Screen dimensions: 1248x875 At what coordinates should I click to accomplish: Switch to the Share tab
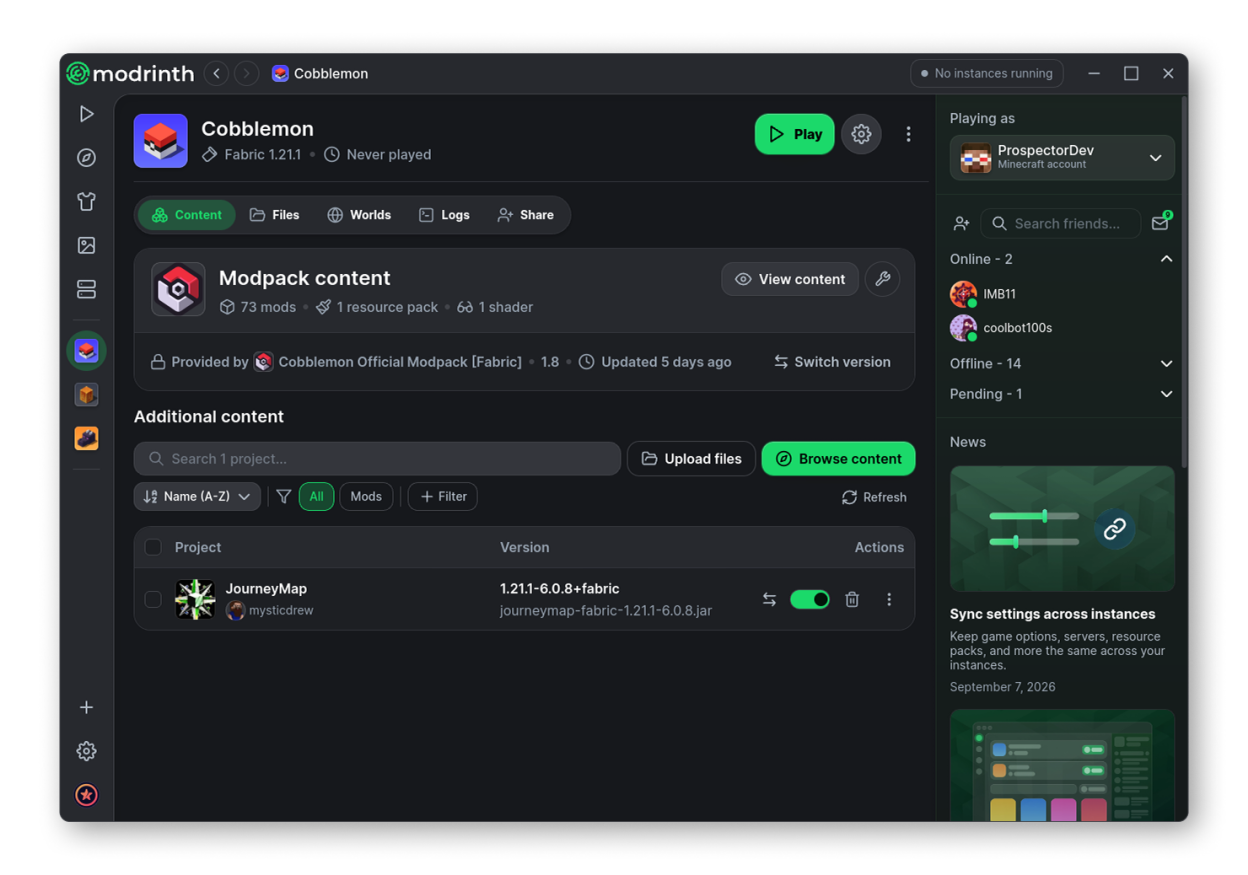525,215
